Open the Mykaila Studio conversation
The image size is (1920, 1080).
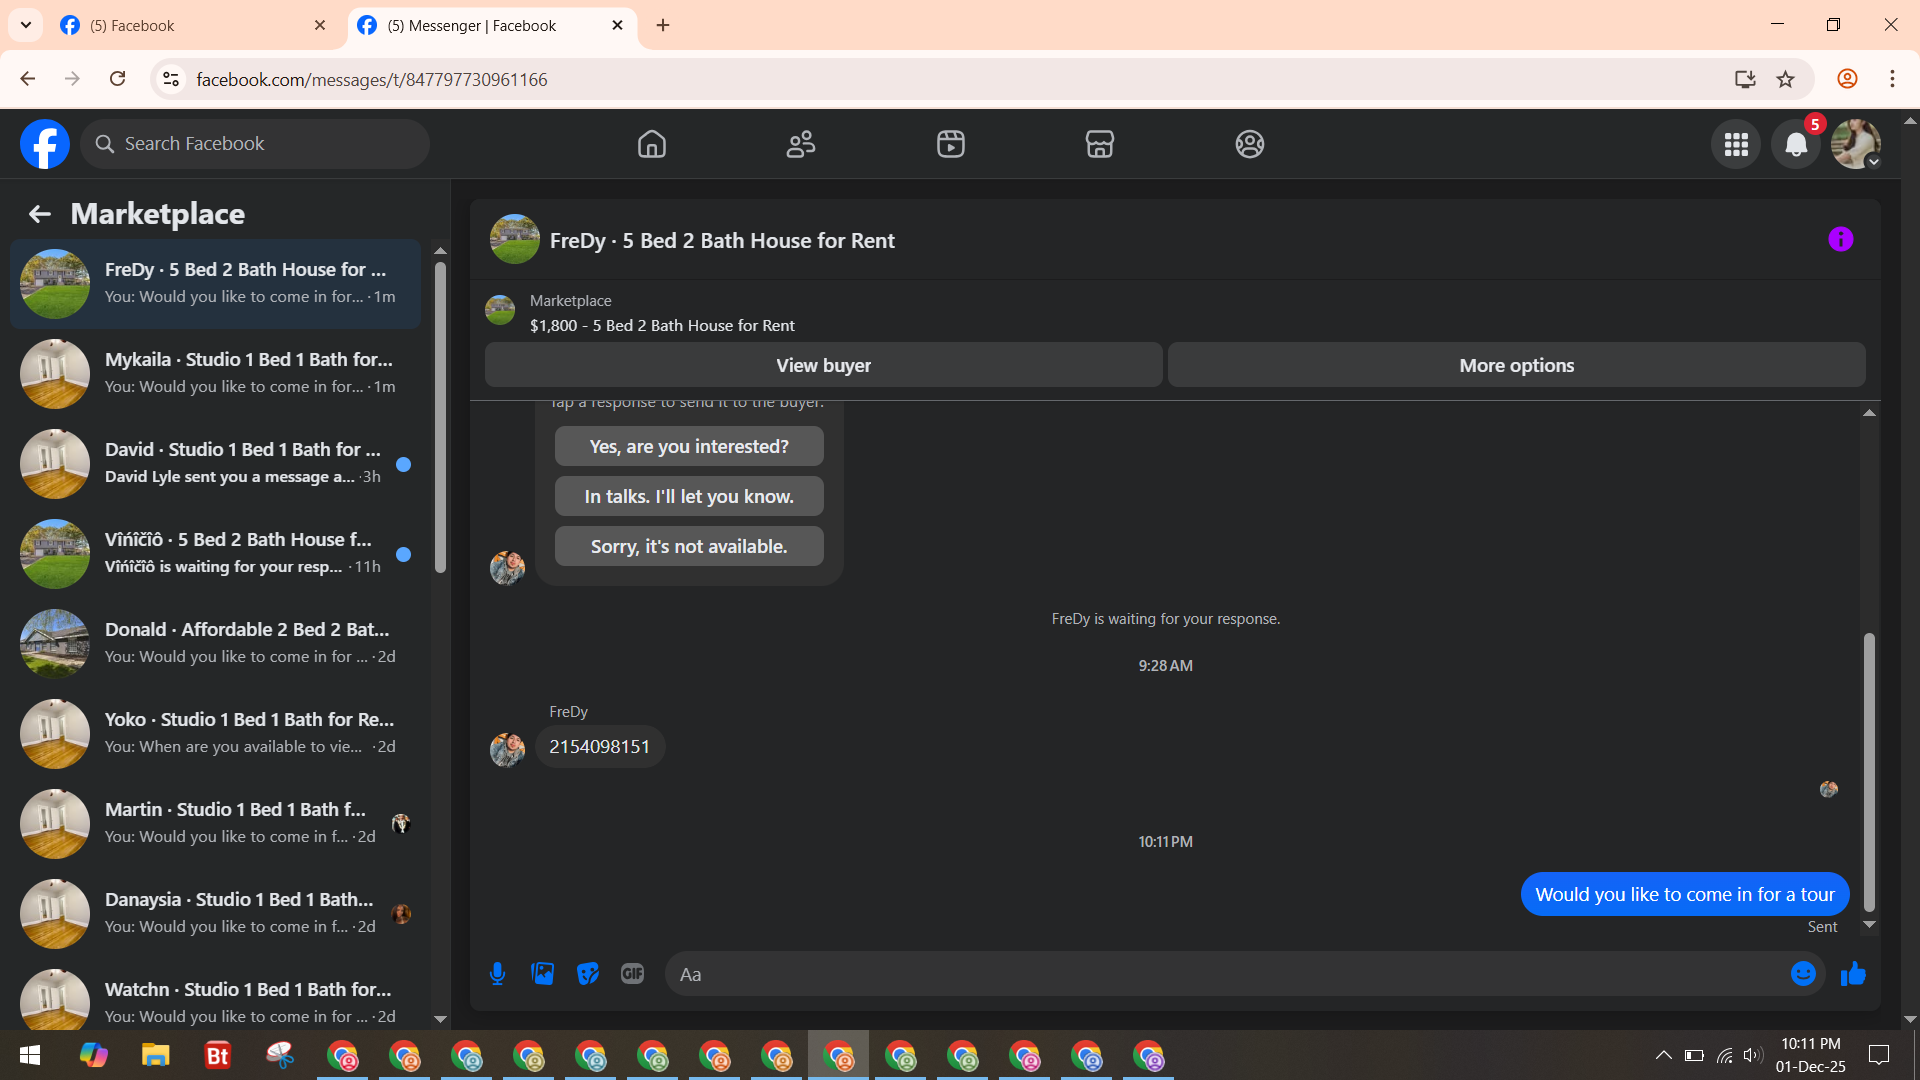tap(215, 373)
